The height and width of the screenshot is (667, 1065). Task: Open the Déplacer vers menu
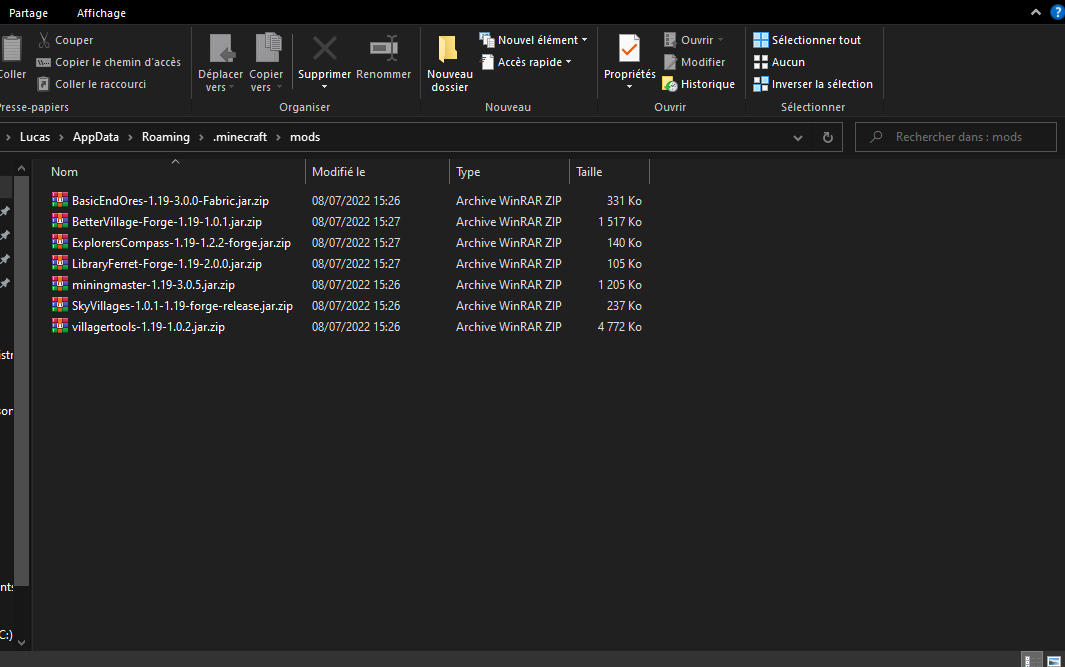point(220,62)
